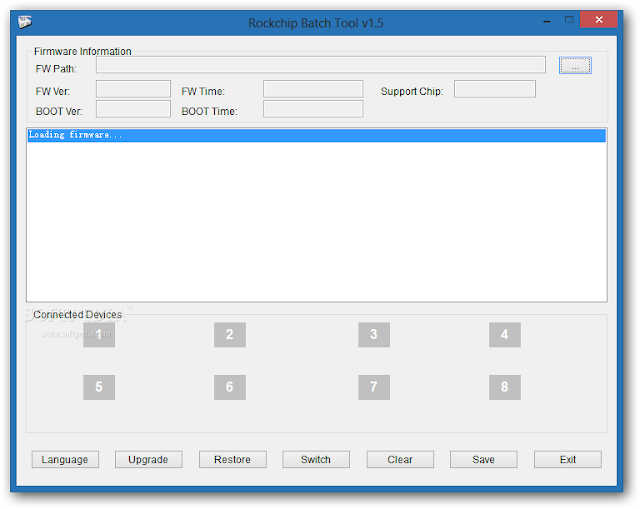
Task: Select connected device slot 1
Action: coord(99,335)
